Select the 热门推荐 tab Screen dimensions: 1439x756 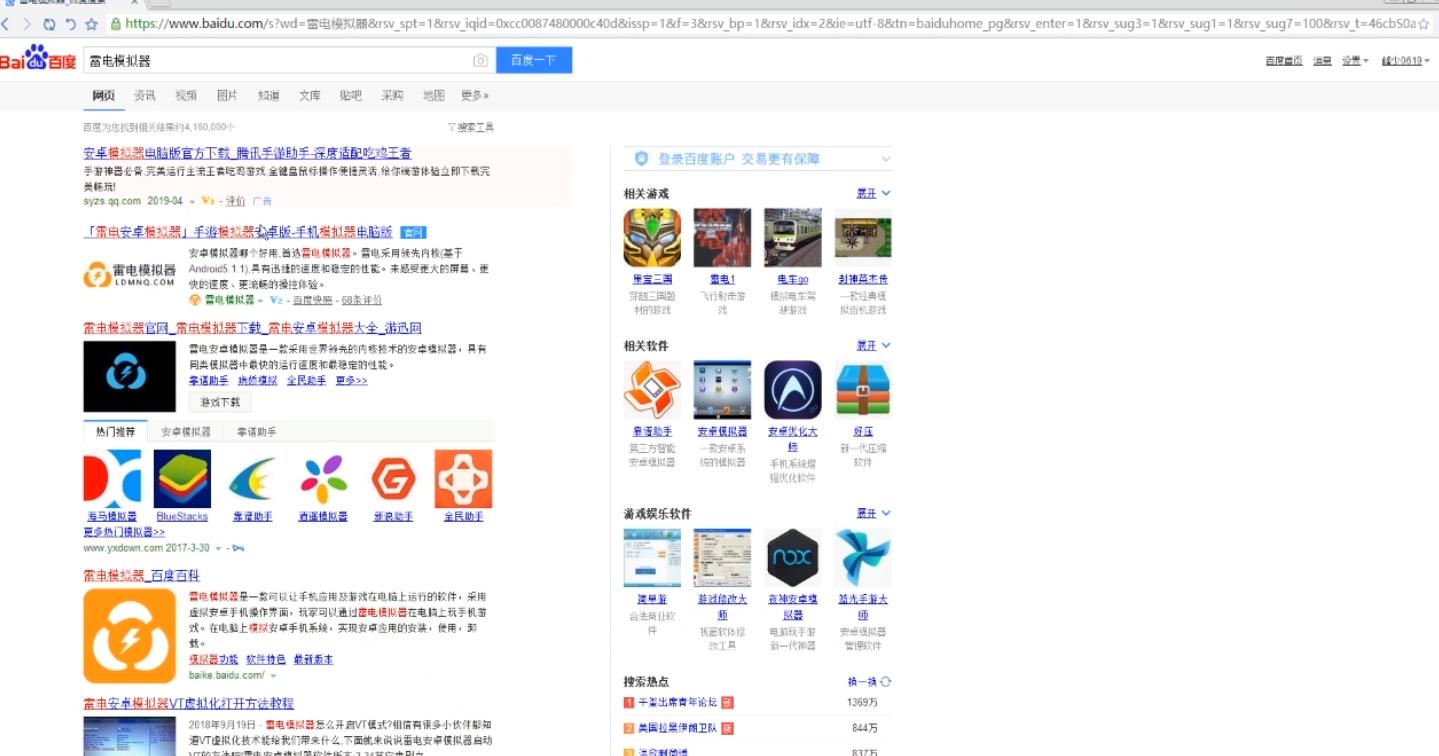point(115,432)
